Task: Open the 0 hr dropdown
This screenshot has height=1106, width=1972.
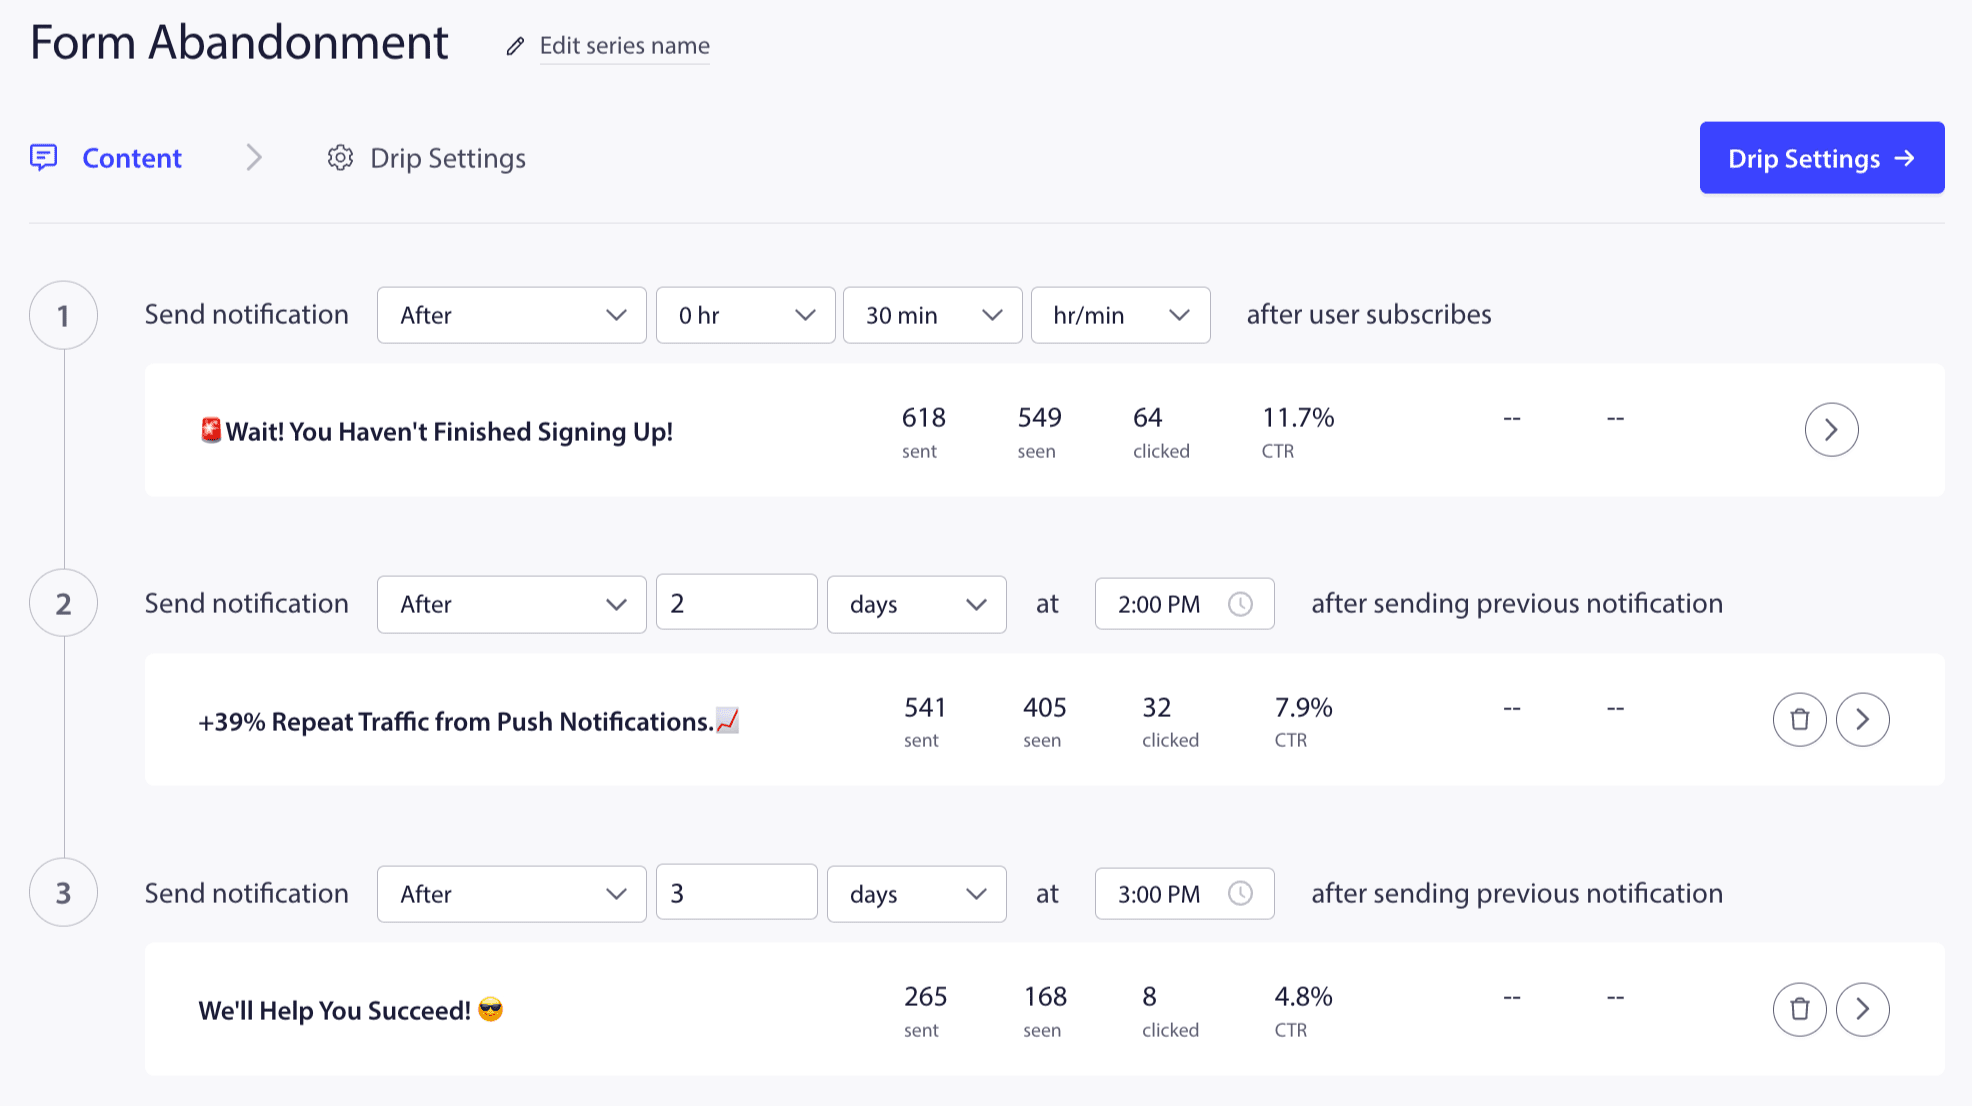Action: click(745, 315)
